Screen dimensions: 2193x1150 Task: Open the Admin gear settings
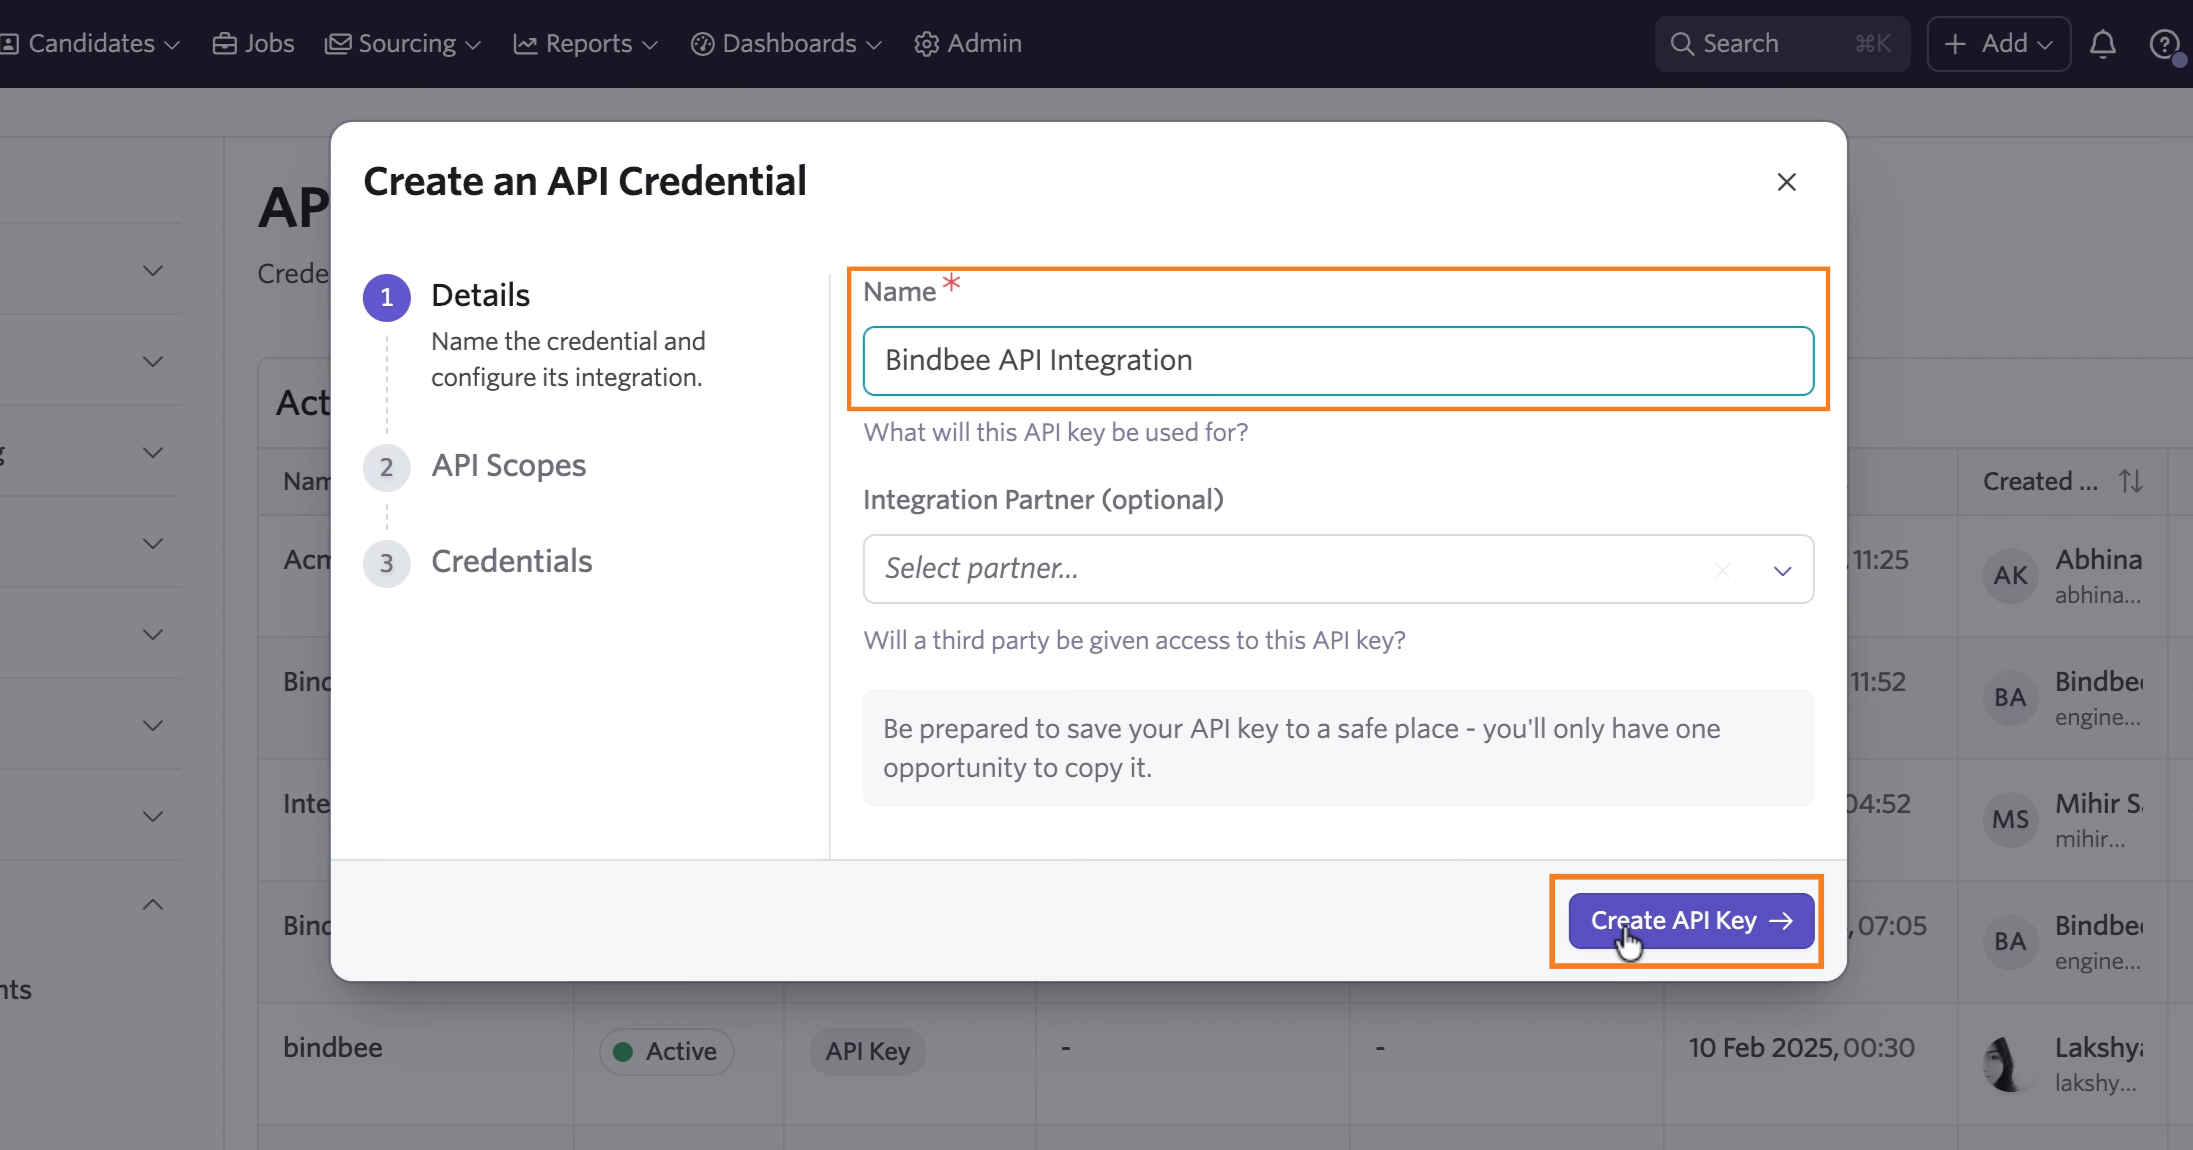coord(968,44)
